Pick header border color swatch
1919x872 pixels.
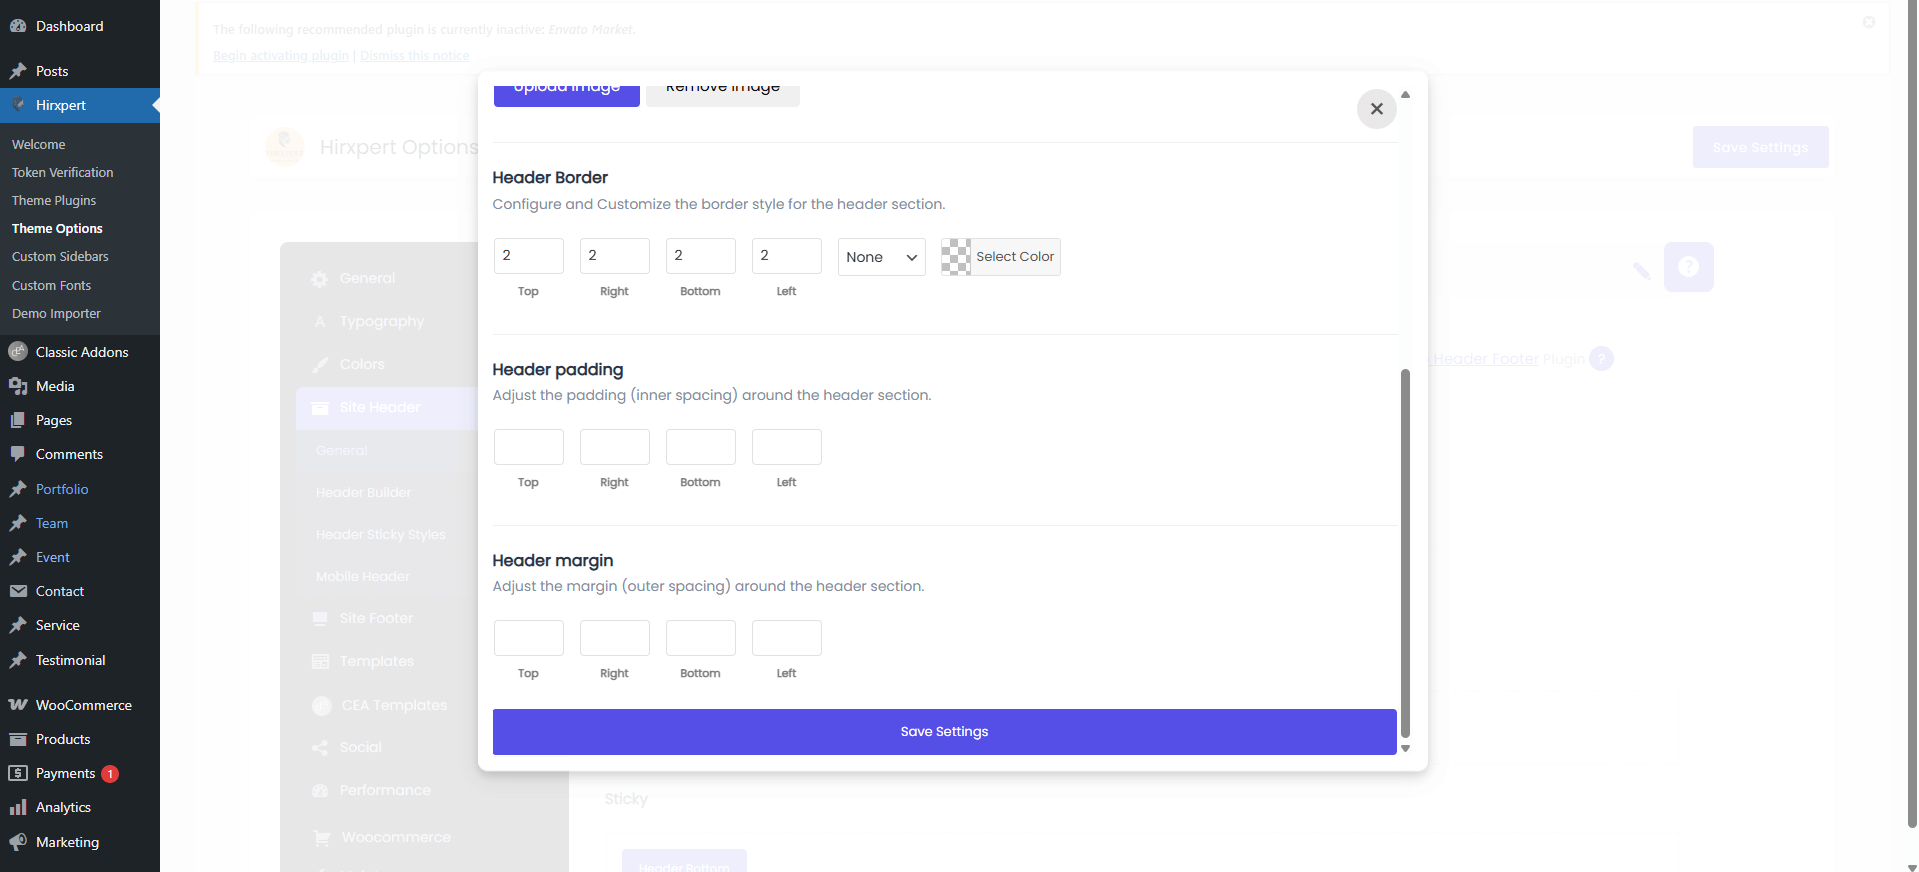click(956, 257)
